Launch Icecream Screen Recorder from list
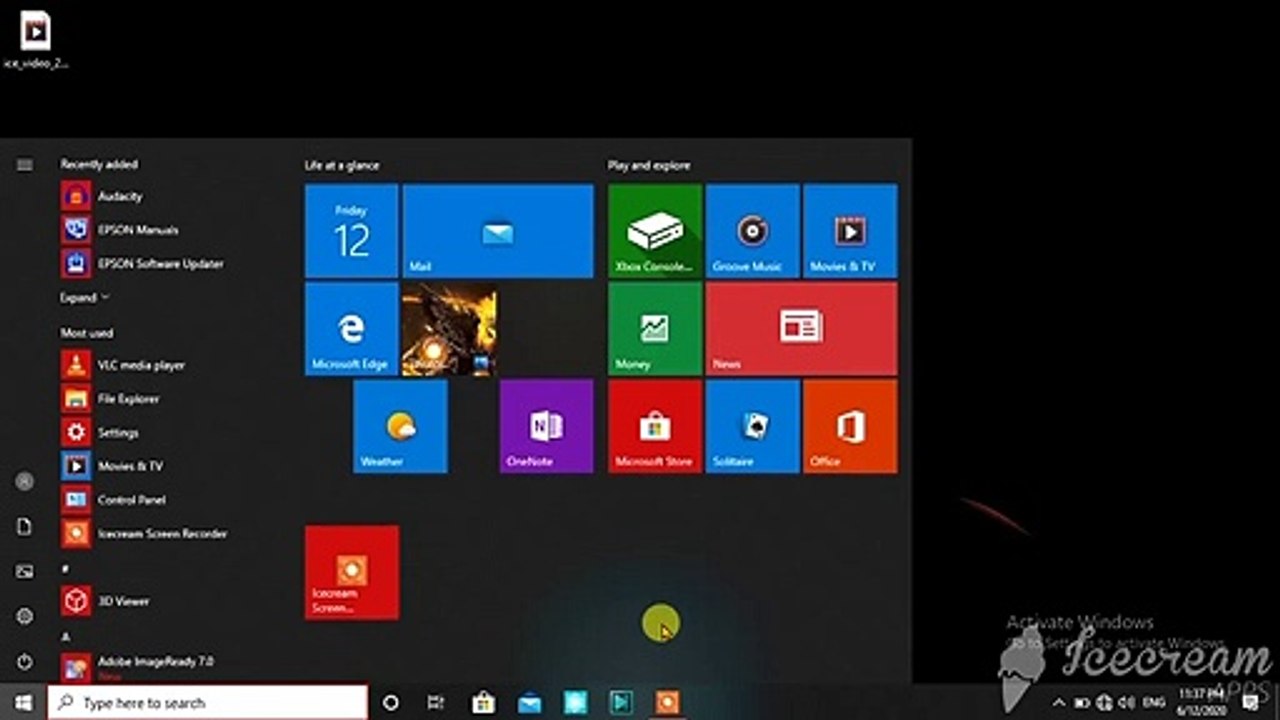Image resolution: width=1280 pixels, height=720 pixels. pos(150,533)
